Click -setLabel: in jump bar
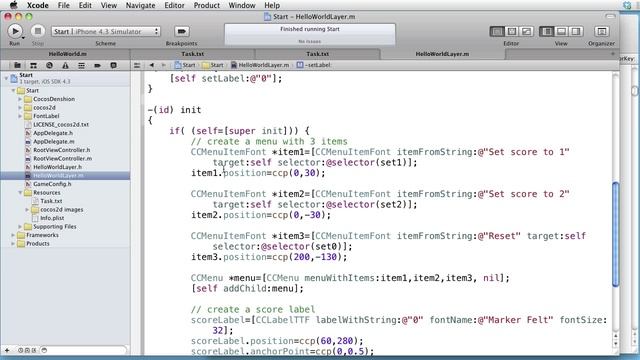 point(313,65)
